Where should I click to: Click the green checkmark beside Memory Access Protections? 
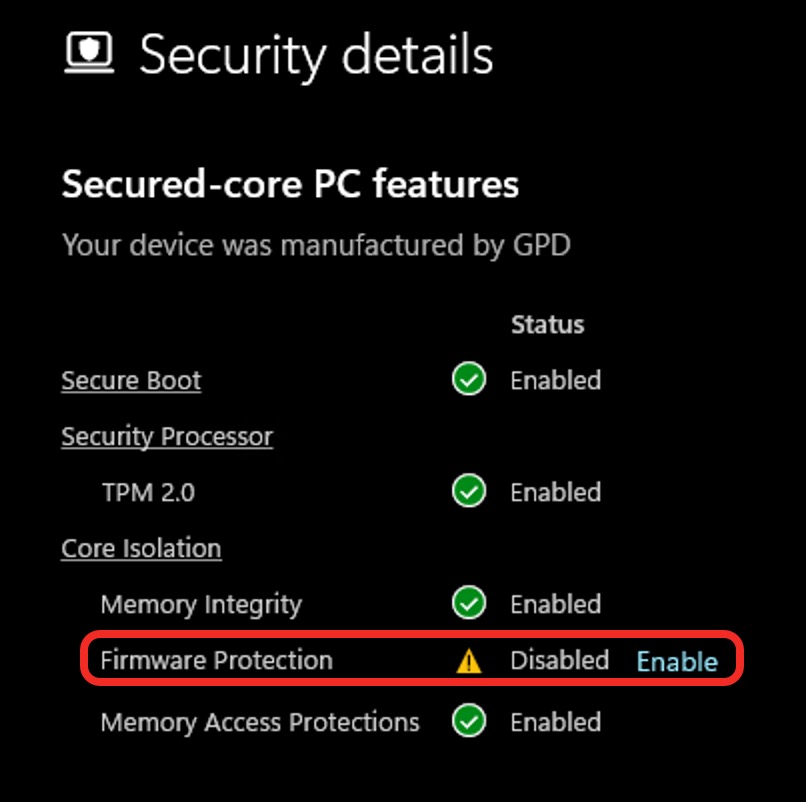(469, 720)
